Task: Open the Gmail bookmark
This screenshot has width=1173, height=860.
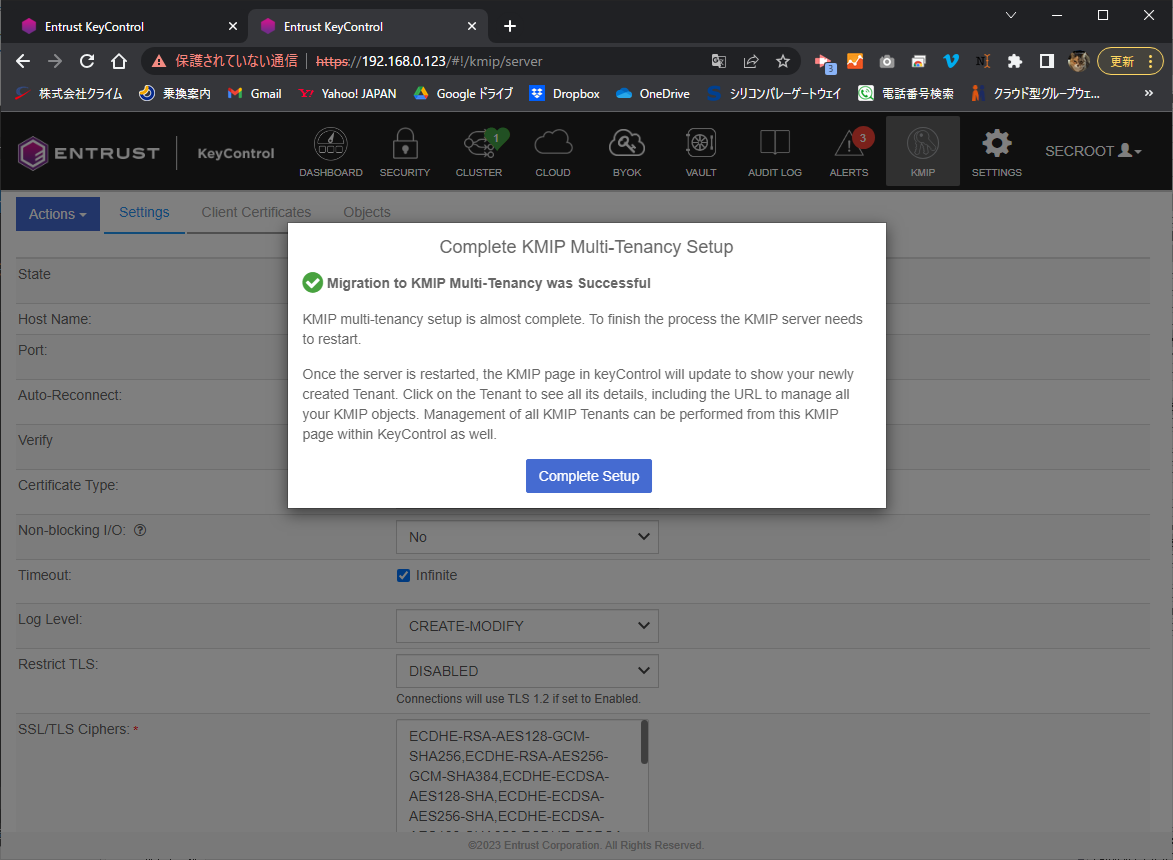Action: tap(254, 93)
